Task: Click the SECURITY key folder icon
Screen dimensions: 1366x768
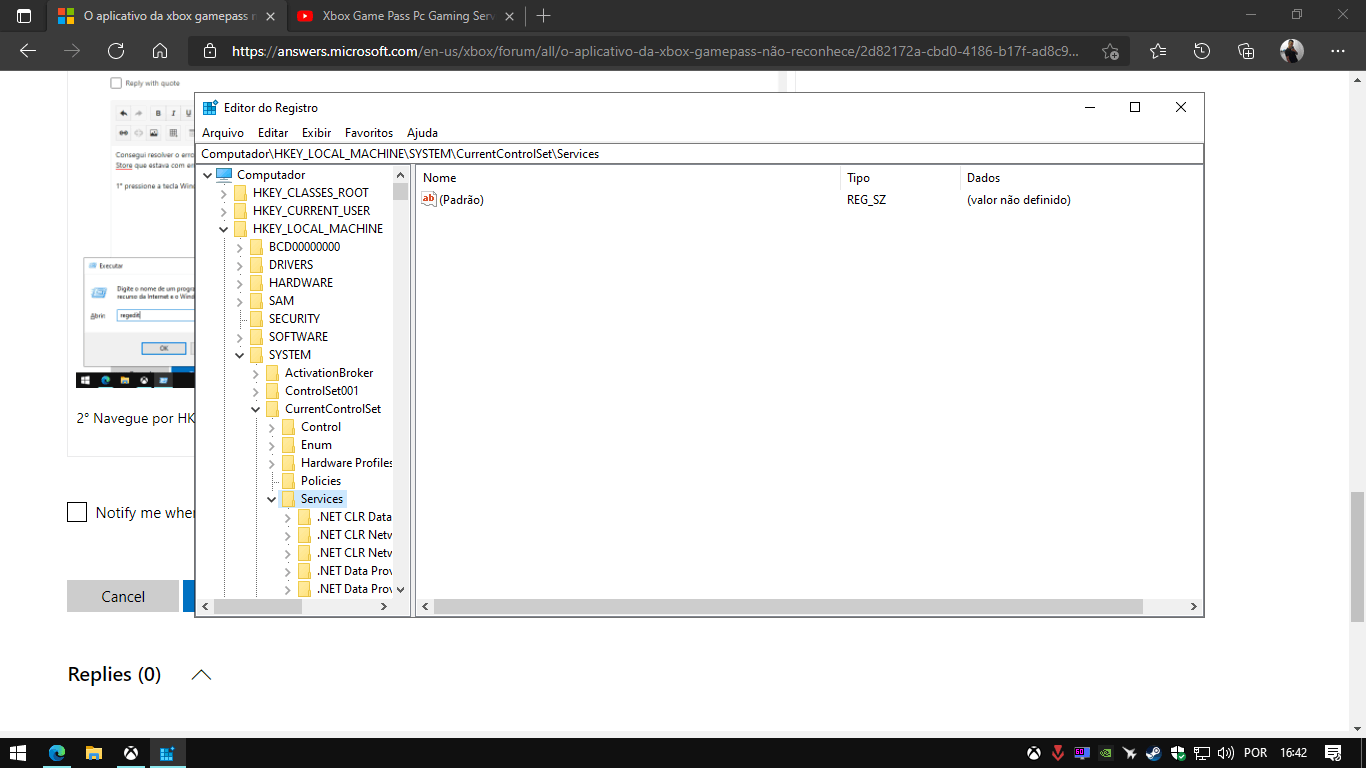Action: (256, 319)
